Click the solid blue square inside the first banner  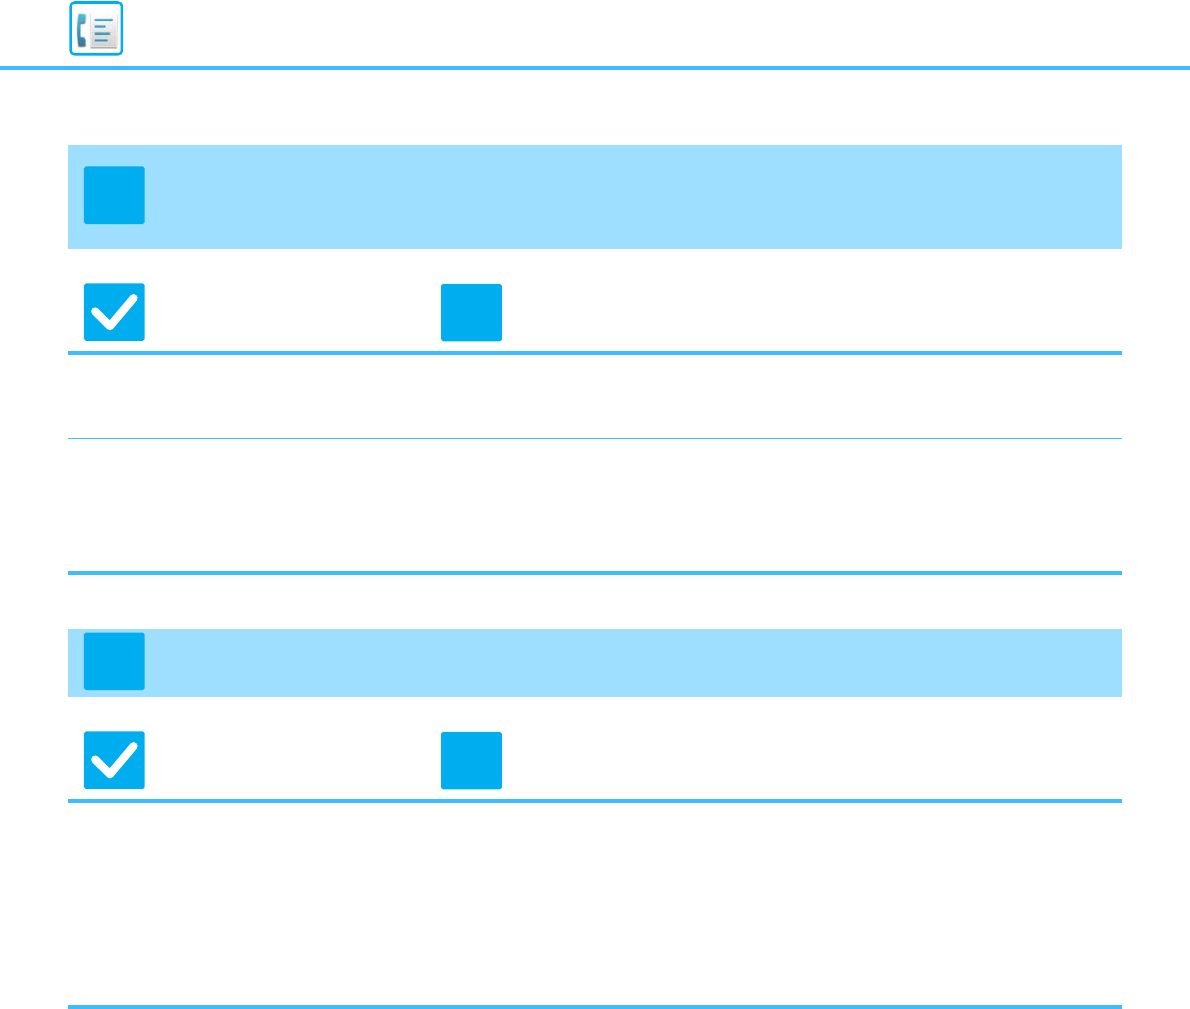click(114, 195)
